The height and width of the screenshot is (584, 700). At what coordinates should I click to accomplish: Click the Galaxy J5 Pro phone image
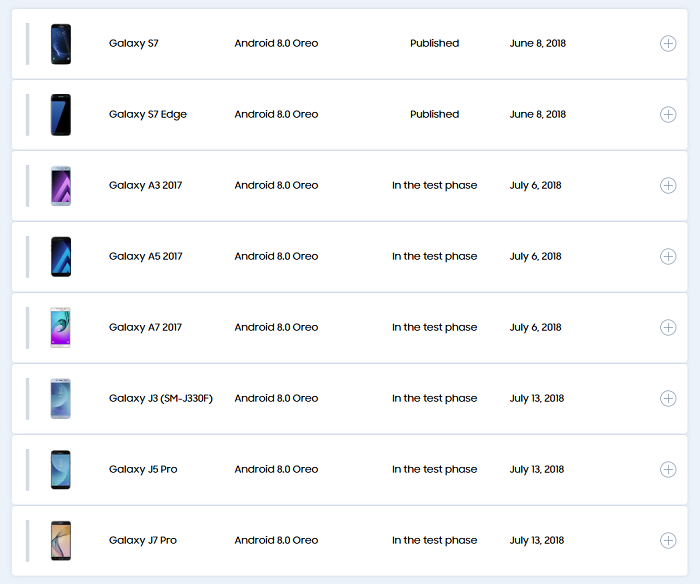click(x=61, y=470)
